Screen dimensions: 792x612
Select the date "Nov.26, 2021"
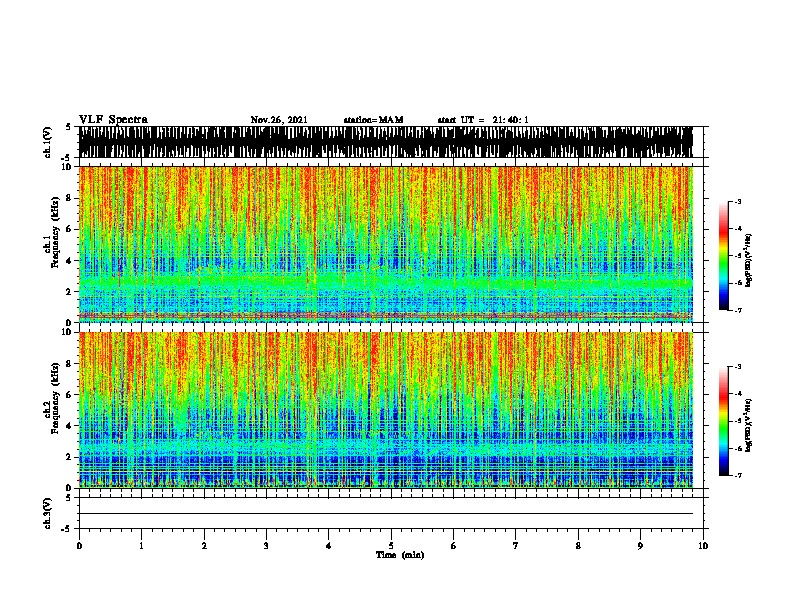tap(279, 120)
